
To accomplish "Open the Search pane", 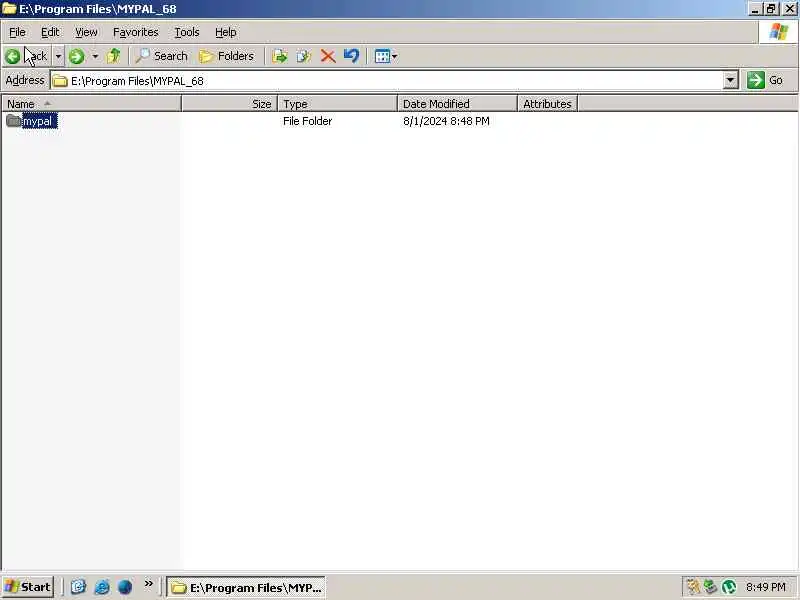I will pyautogui.click(x=162, y=56).
